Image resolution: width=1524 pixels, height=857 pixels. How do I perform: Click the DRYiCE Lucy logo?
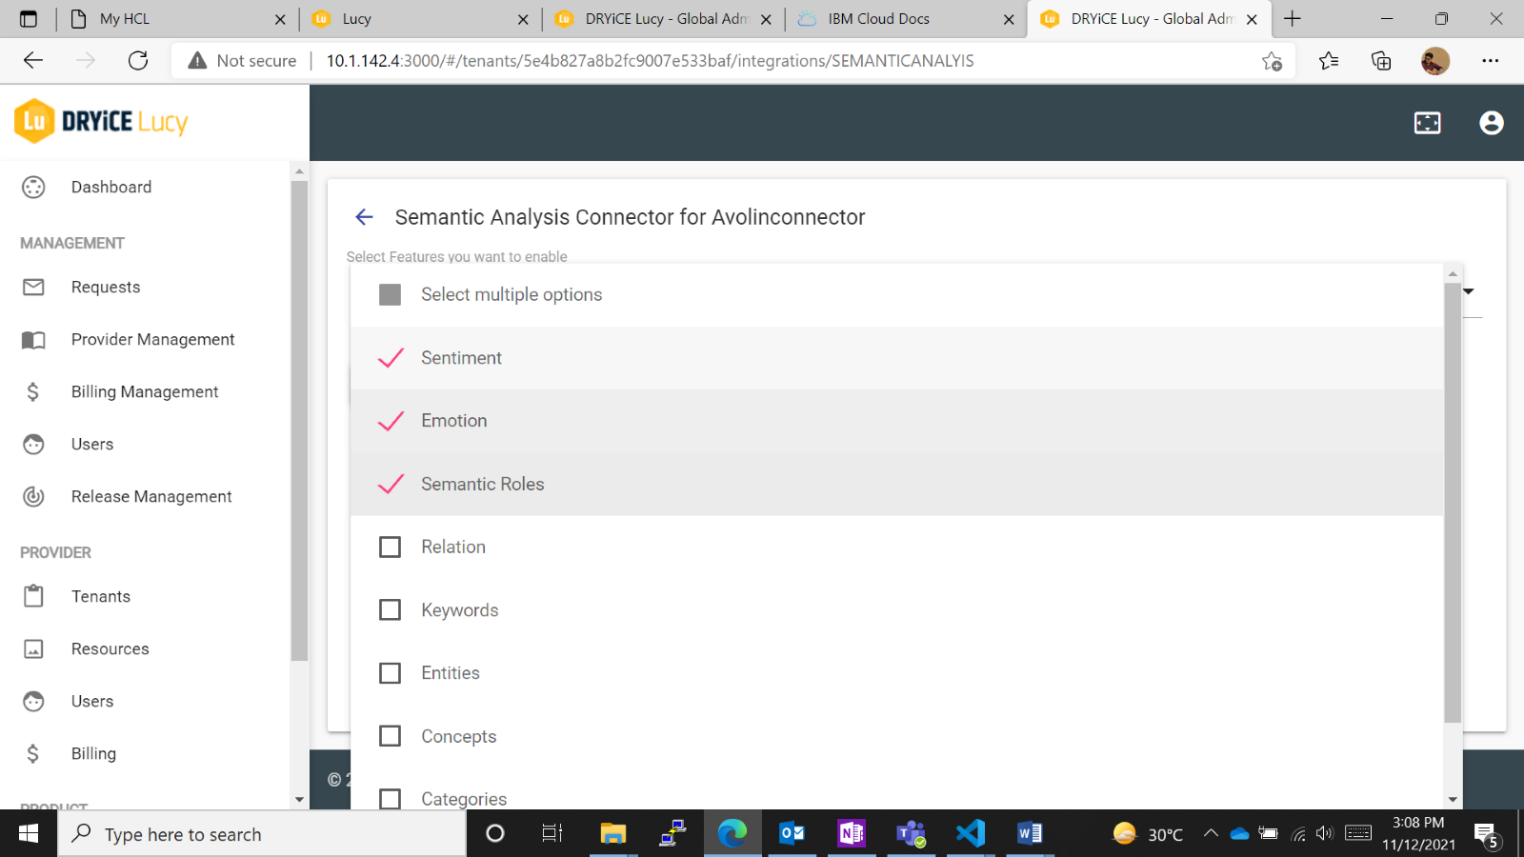102,121
